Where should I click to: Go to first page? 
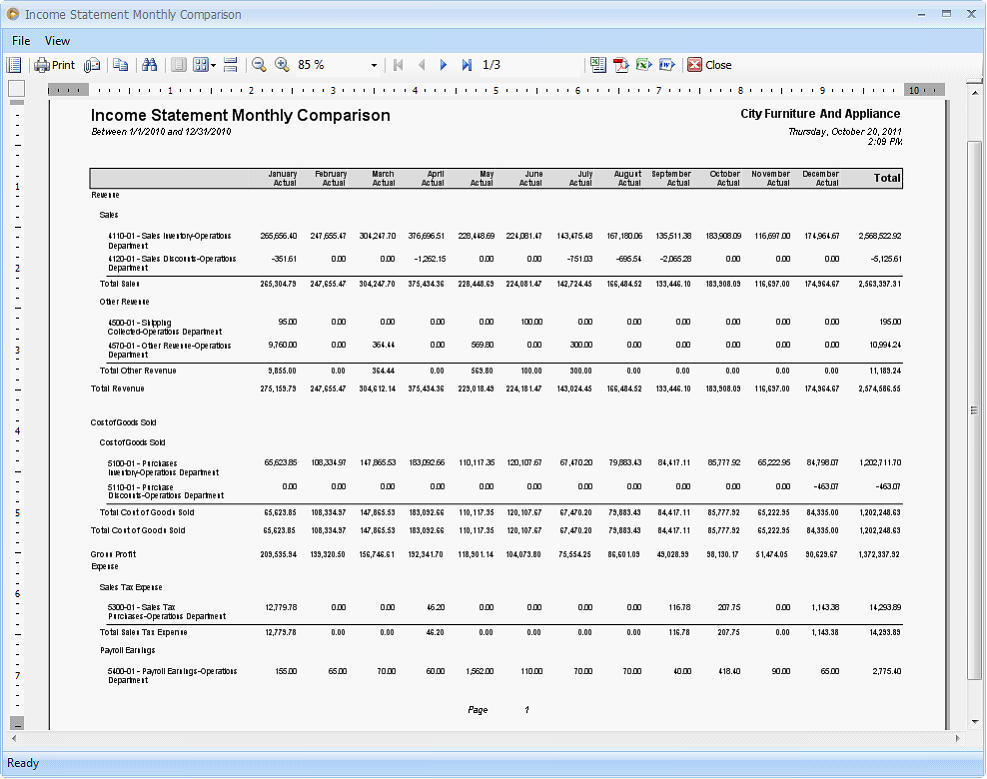398,65
